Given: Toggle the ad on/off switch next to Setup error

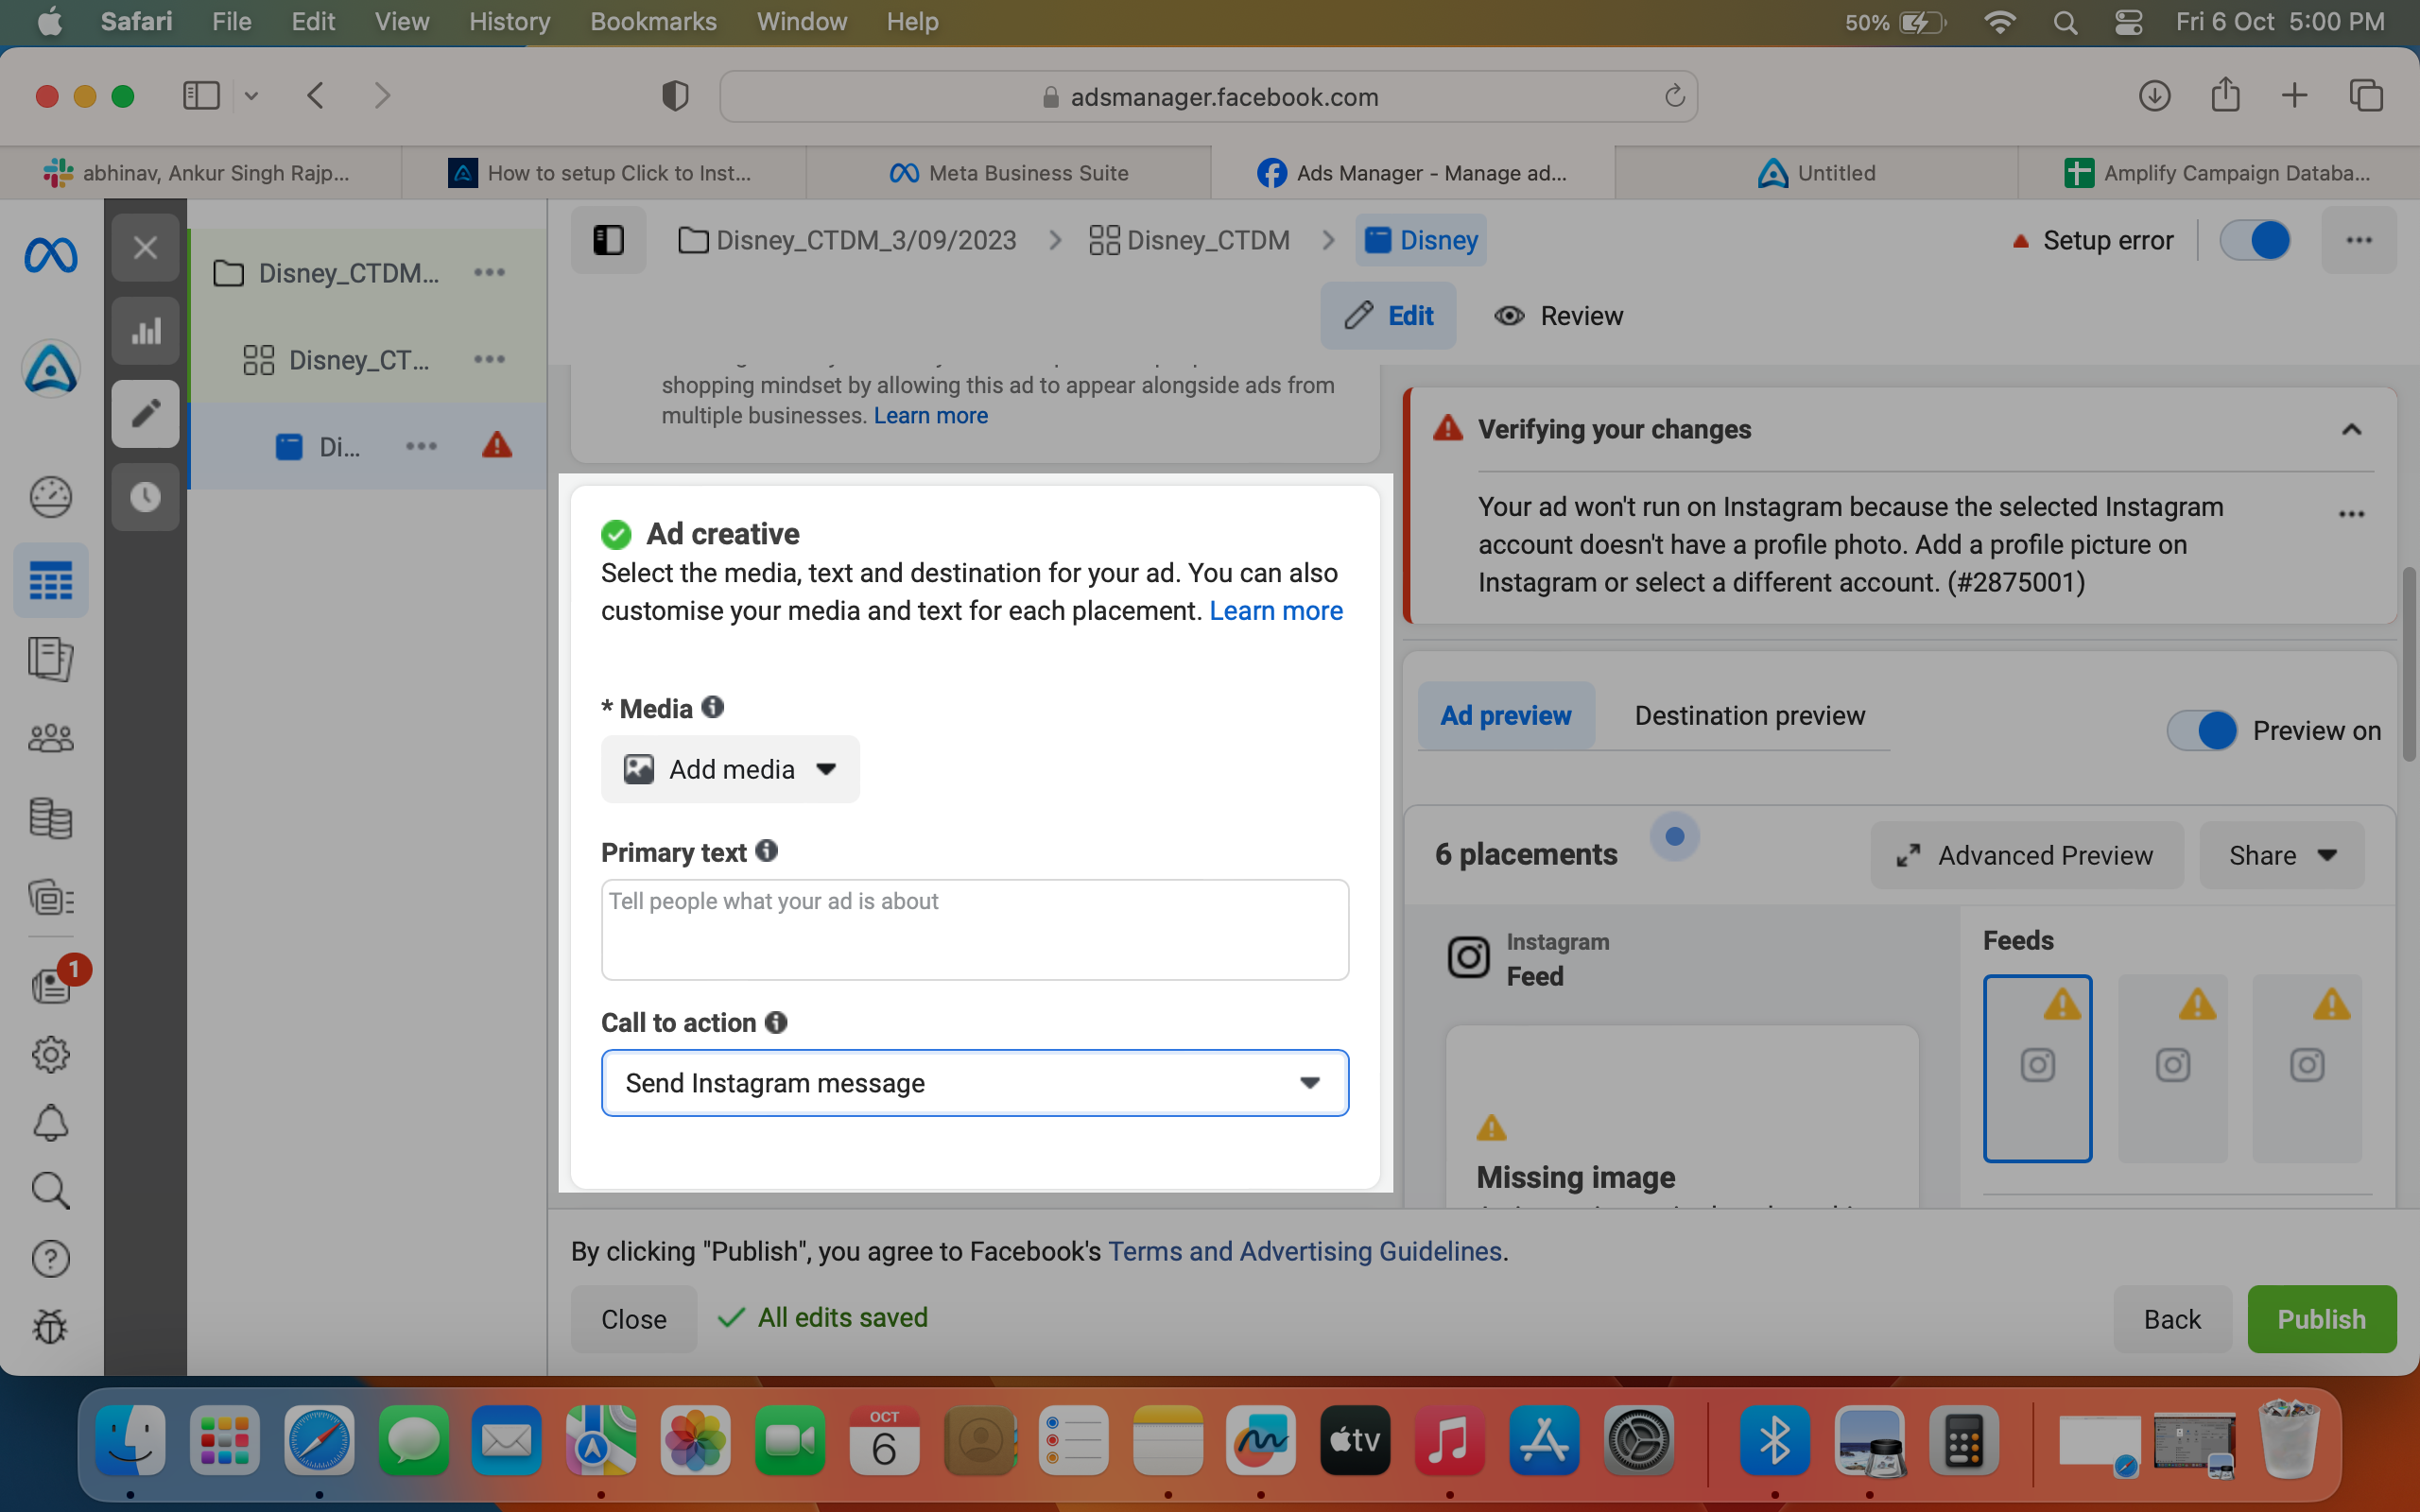Looking at the screenshot, I should click(x=2255, y=240).
